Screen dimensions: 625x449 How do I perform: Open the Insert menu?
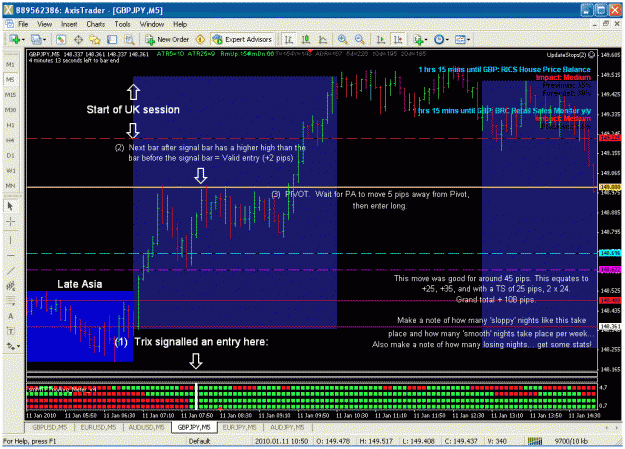(x=69, y=24)
